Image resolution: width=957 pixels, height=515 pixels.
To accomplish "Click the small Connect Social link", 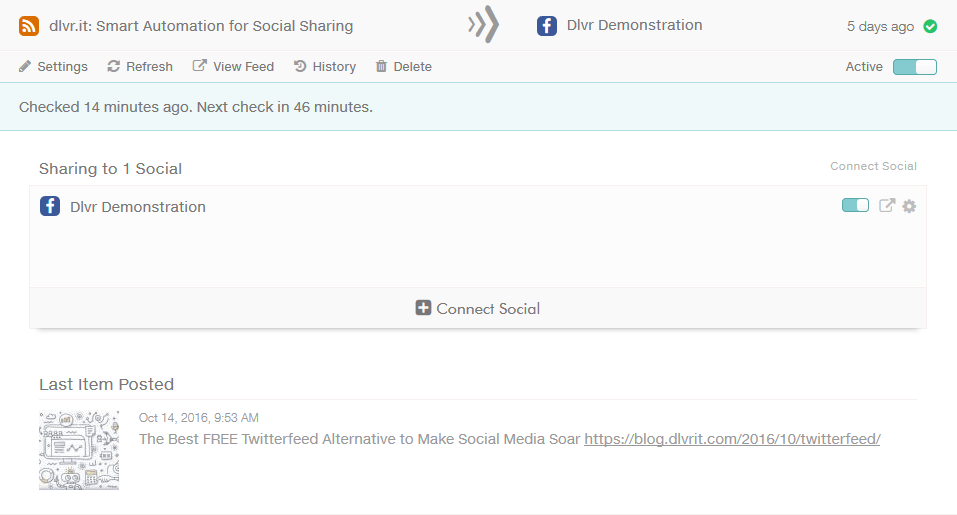I will pos(873,166).
